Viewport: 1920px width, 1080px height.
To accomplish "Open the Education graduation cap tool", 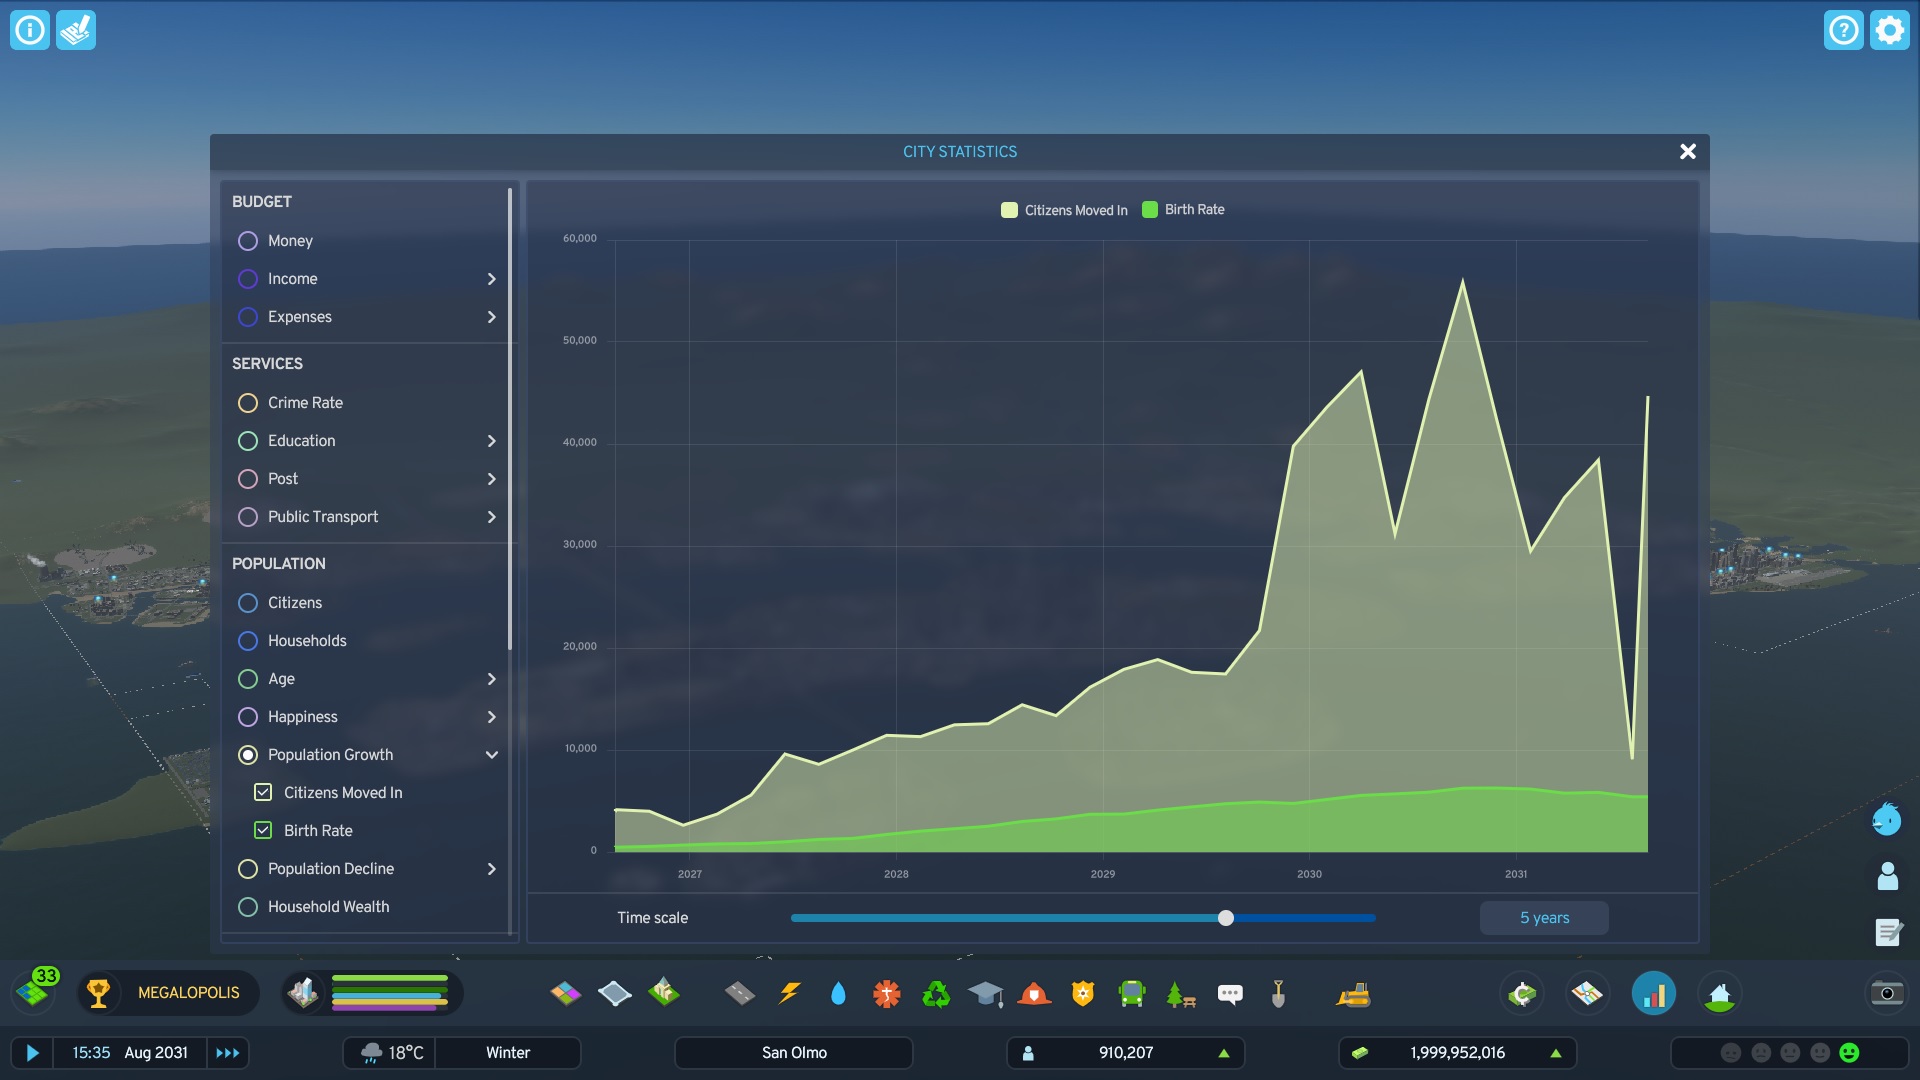I will (x=985, y=993).
